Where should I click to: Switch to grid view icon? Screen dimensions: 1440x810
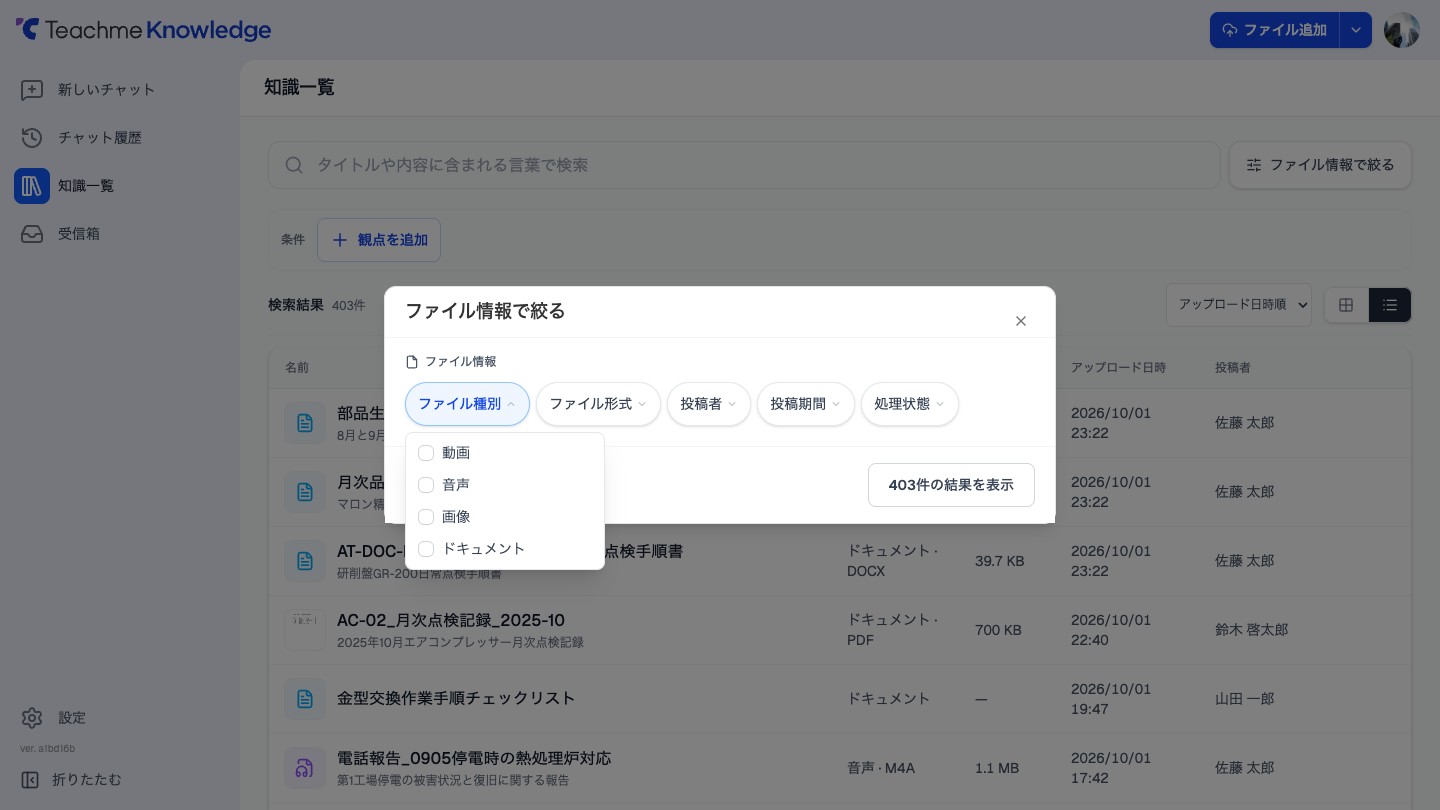coord(1346,305)
